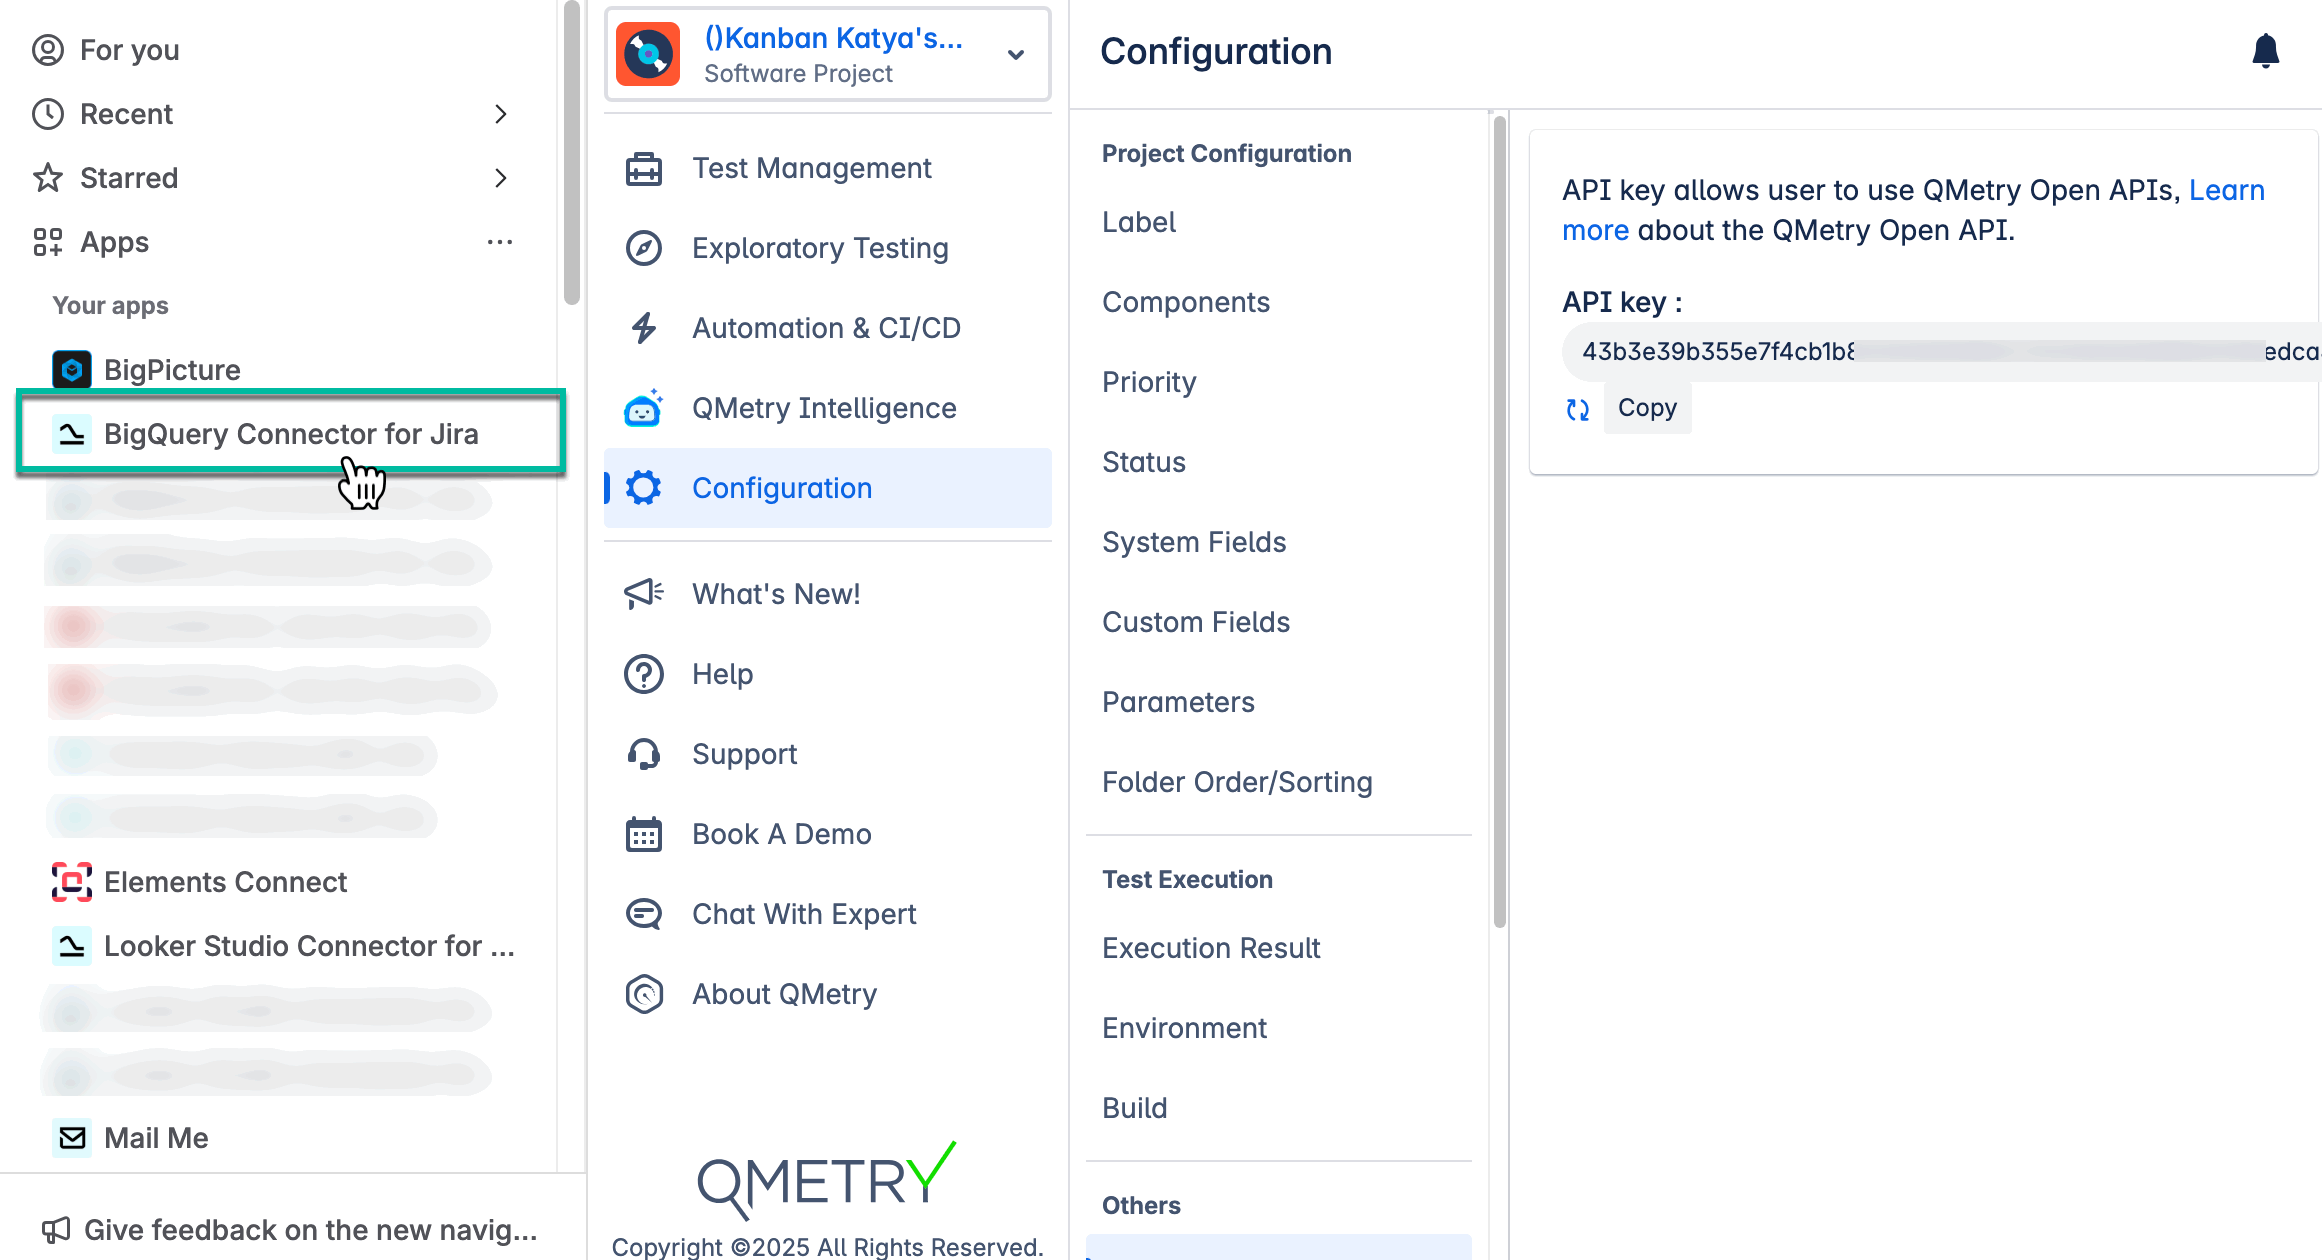2322x1260 pixels.
Task: Select the Exploratory Testing compass icon
Action: pos(644,248)
